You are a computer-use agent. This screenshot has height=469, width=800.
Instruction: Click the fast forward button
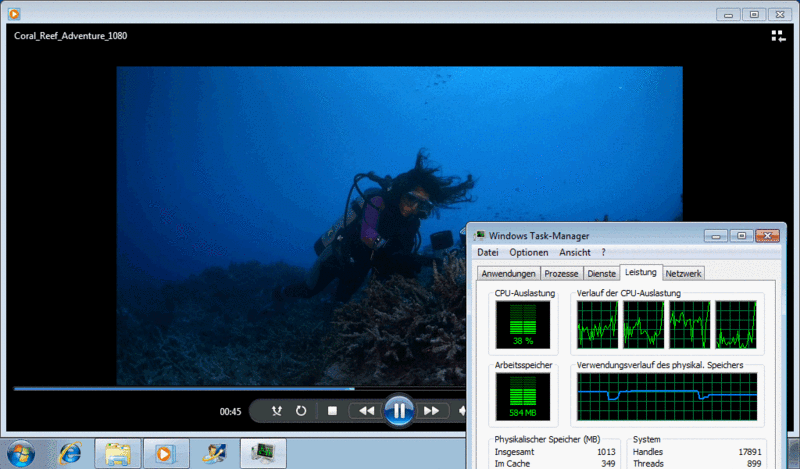pos(431,410)
